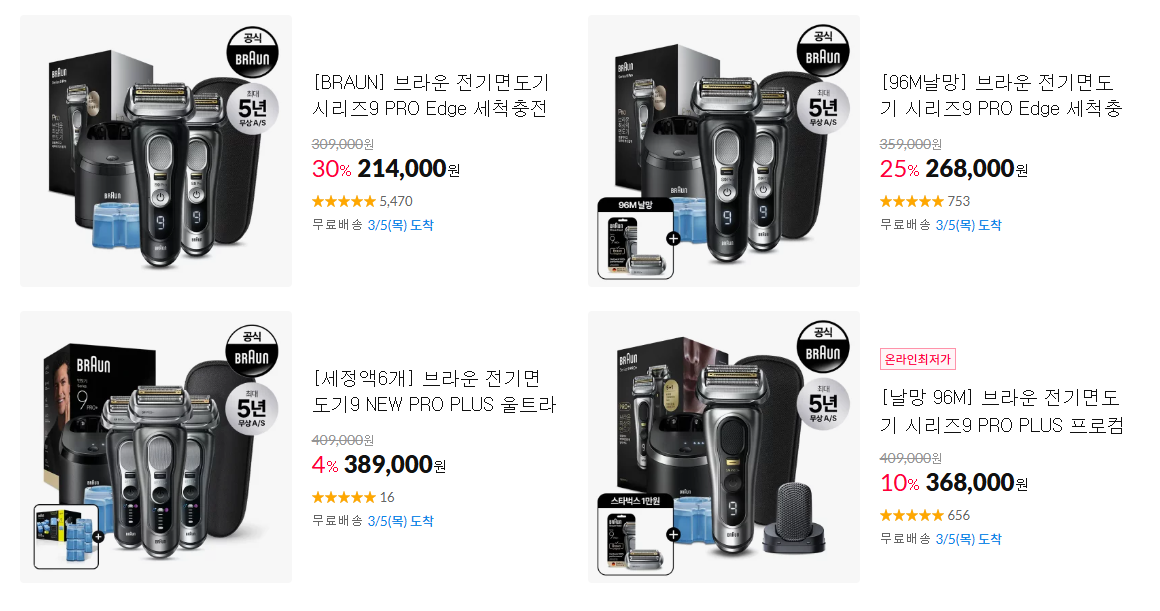Click the 공식 BRAUN badge on 389,000원 product
The height and width of the screenshot is (611, 1160).
(252, 351)
